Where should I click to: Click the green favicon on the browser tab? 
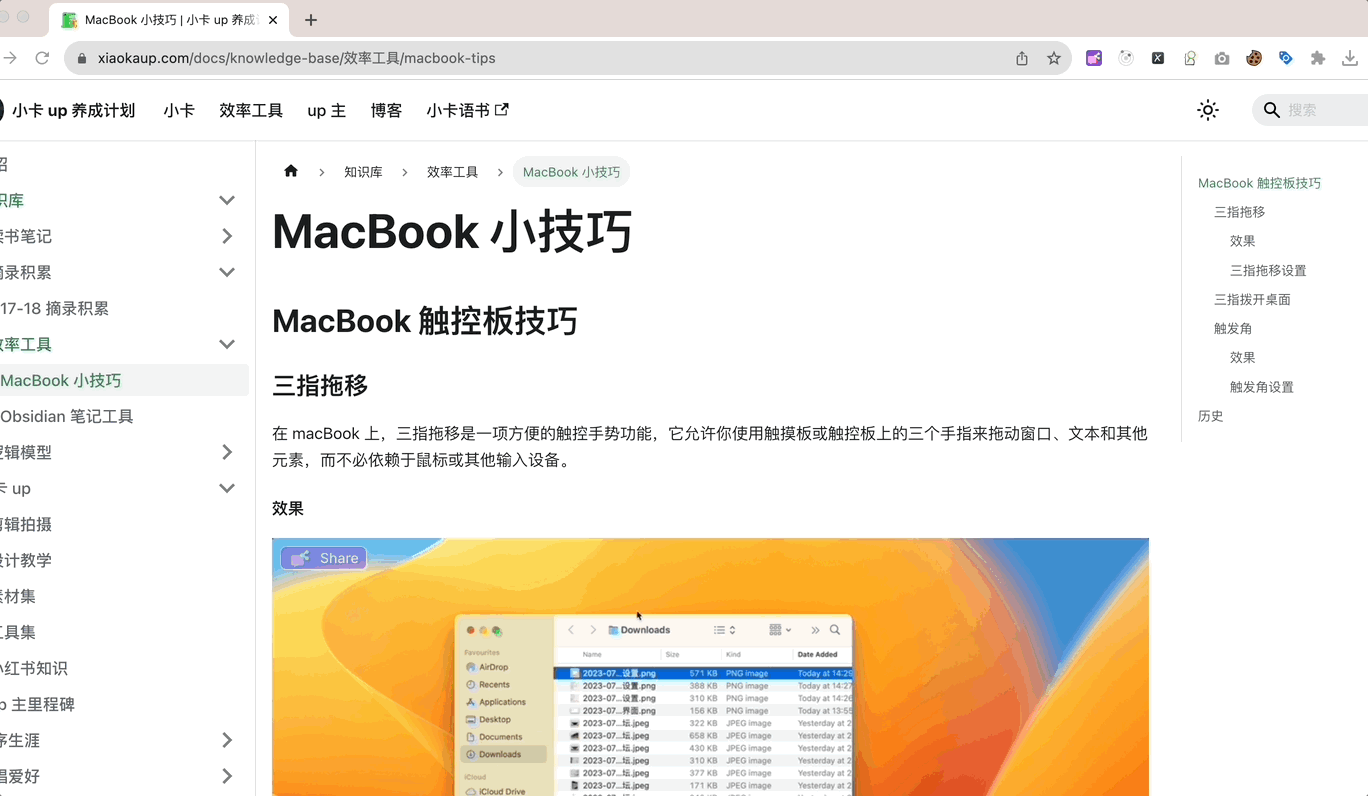(x=69, y=20)
